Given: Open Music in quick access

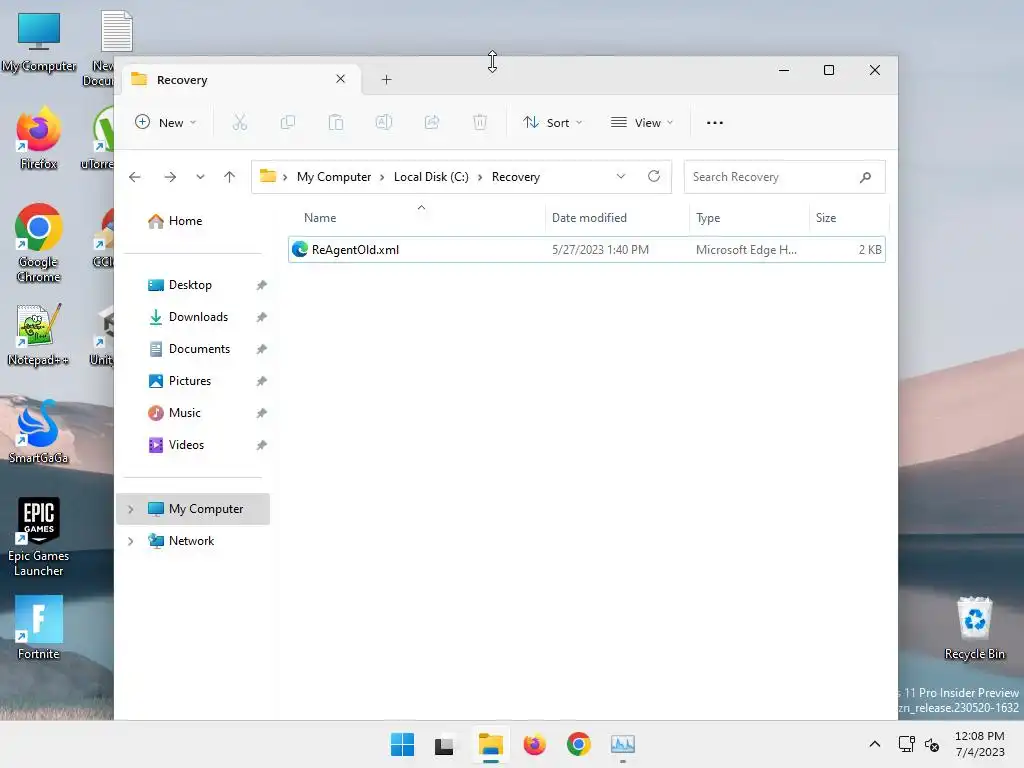Looking at the screenshot, I should [x=185, y=413].
